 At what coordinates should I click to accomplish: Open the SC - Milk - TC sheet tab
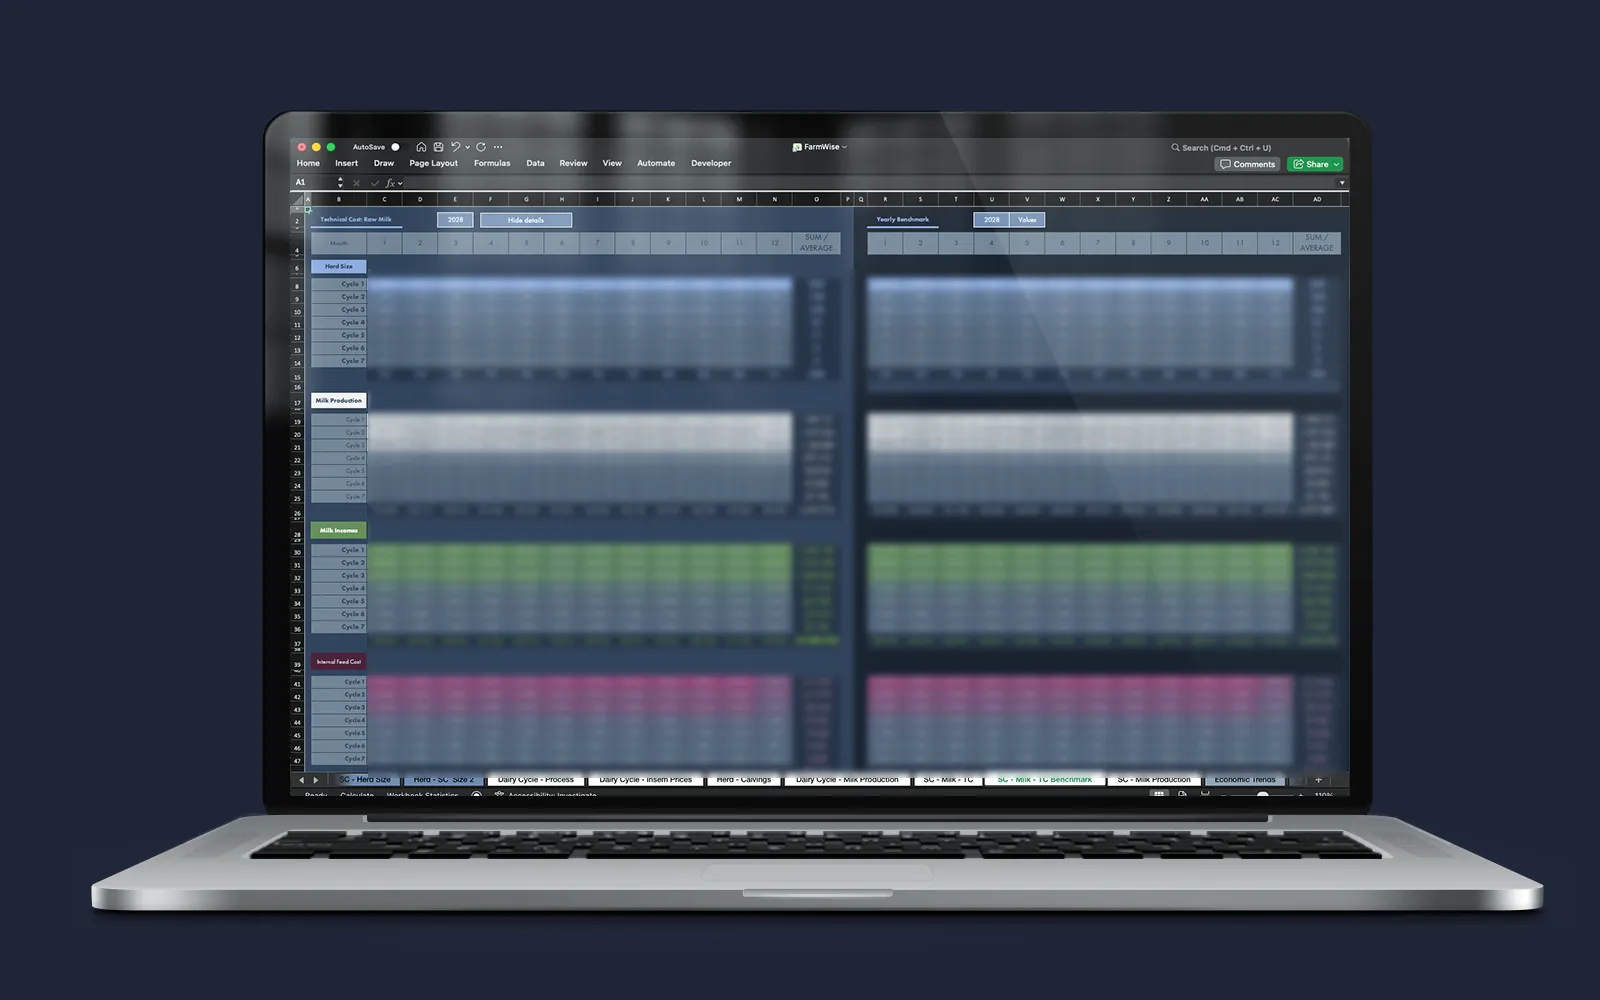[x=948, y=780]
